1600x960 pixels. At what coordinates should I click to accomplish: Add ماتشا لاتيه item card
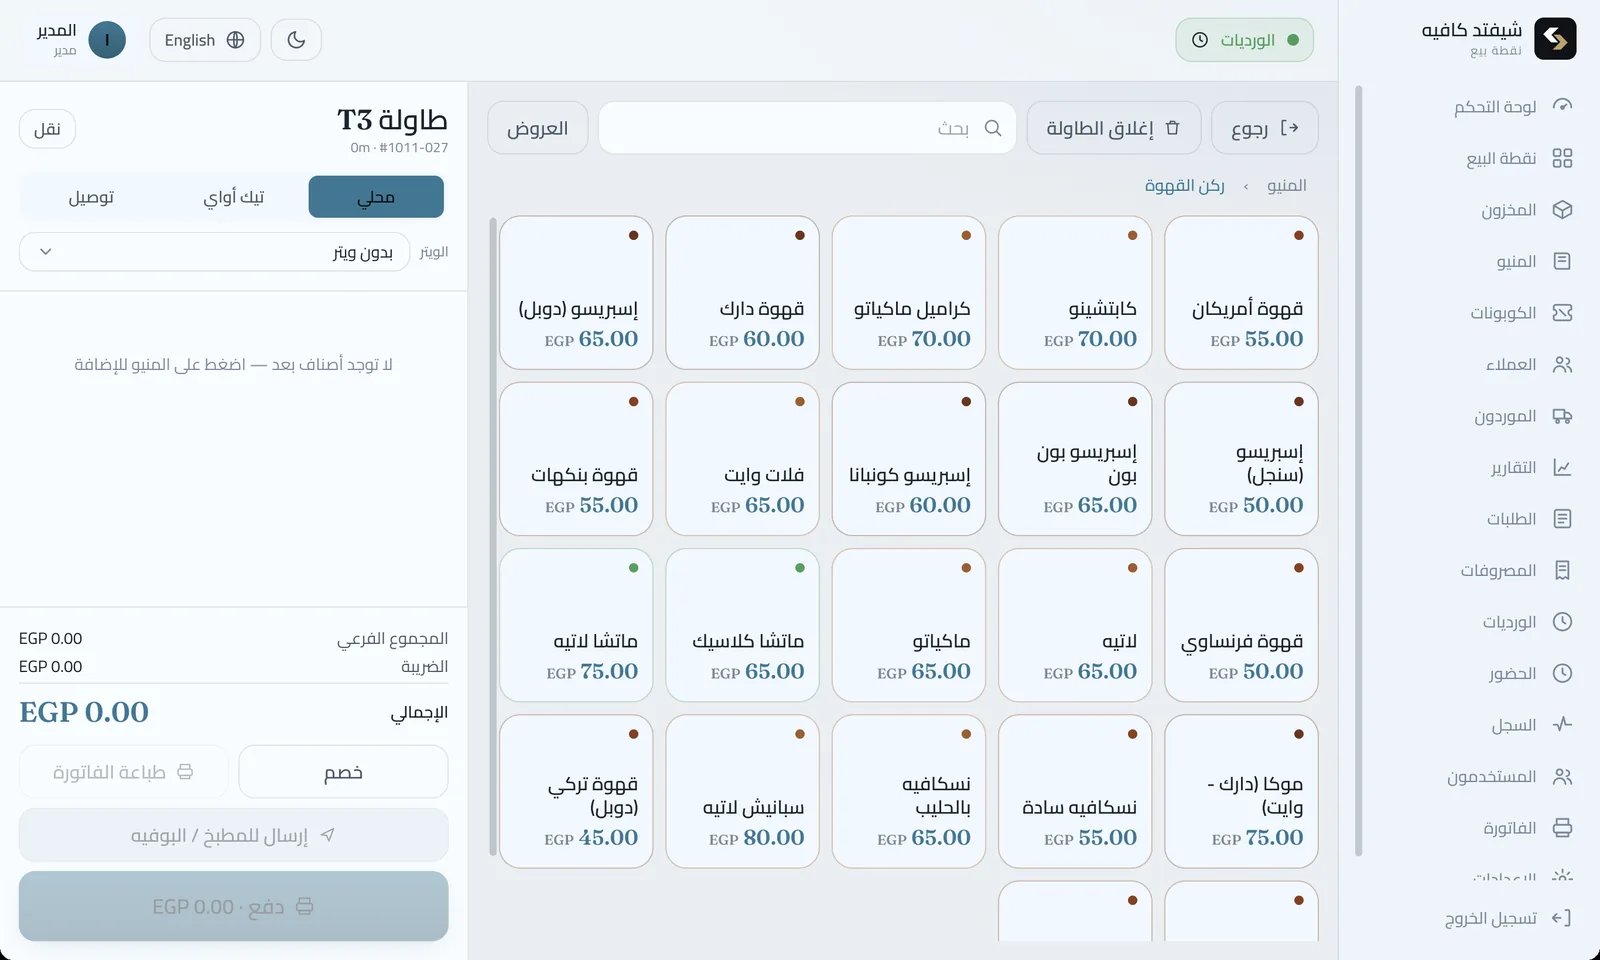(x=576, y=625)
